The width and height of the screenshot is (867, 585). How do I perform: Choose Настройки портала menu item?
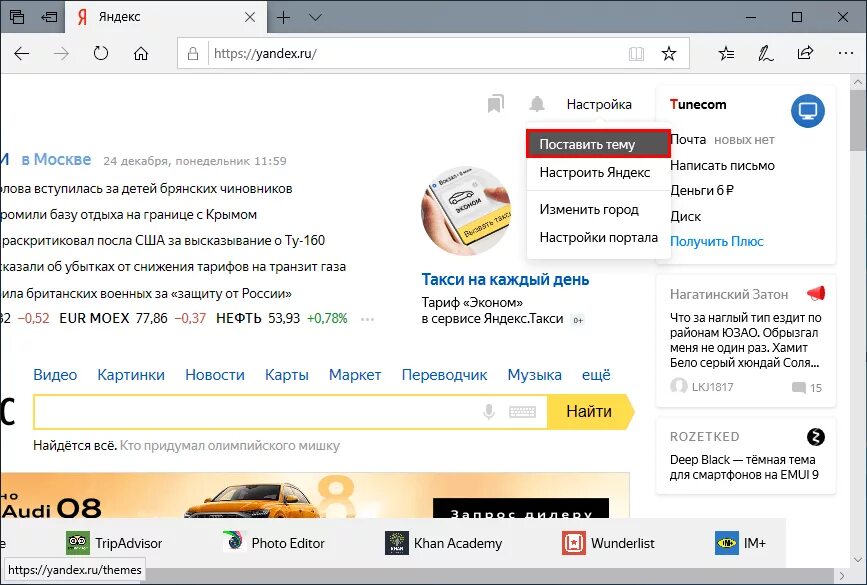pyautogui.click(x=599, y=238)
